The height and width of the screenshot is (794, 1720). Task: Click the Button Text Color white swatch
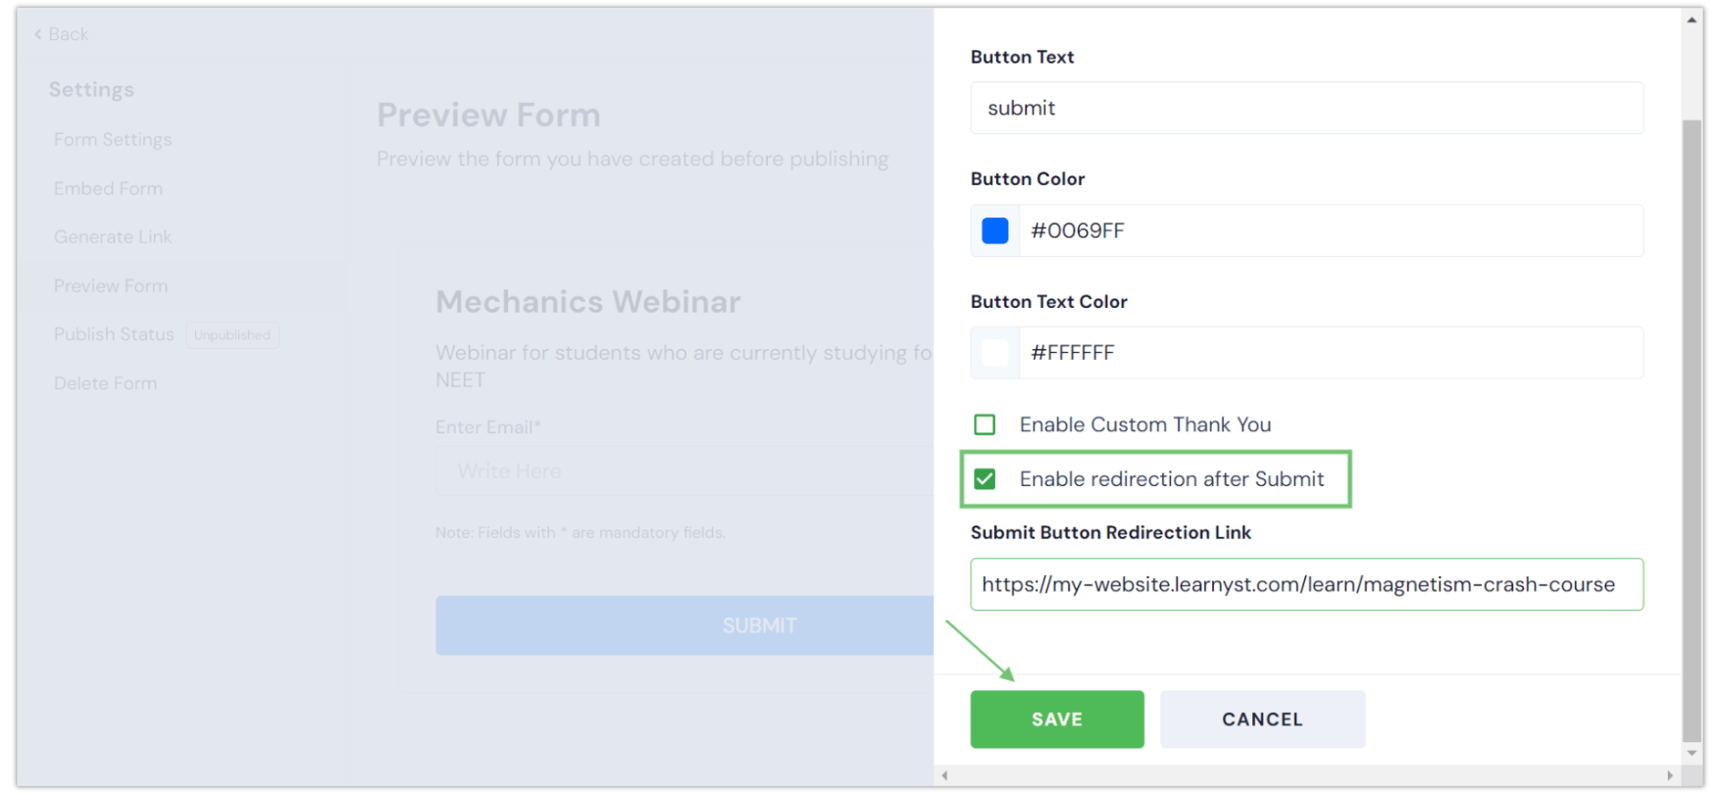click(994, 352)
